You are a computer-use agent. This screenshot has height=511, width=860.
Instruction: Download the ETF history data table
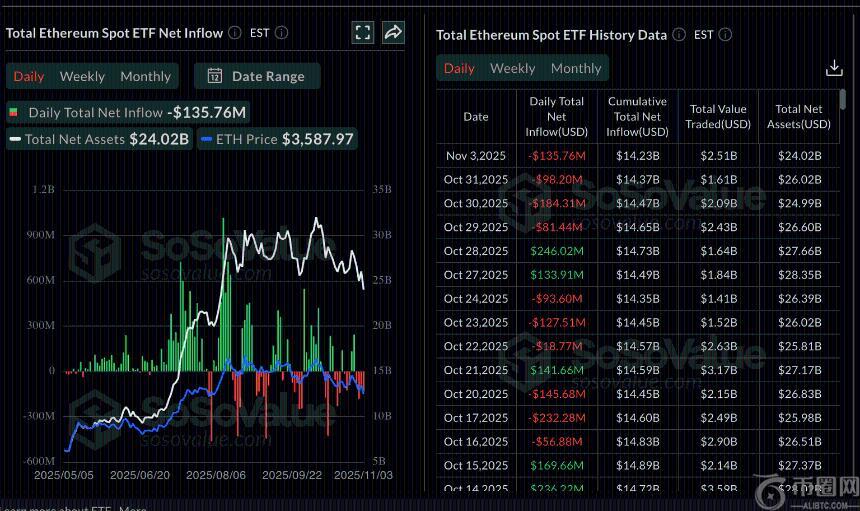834,68
